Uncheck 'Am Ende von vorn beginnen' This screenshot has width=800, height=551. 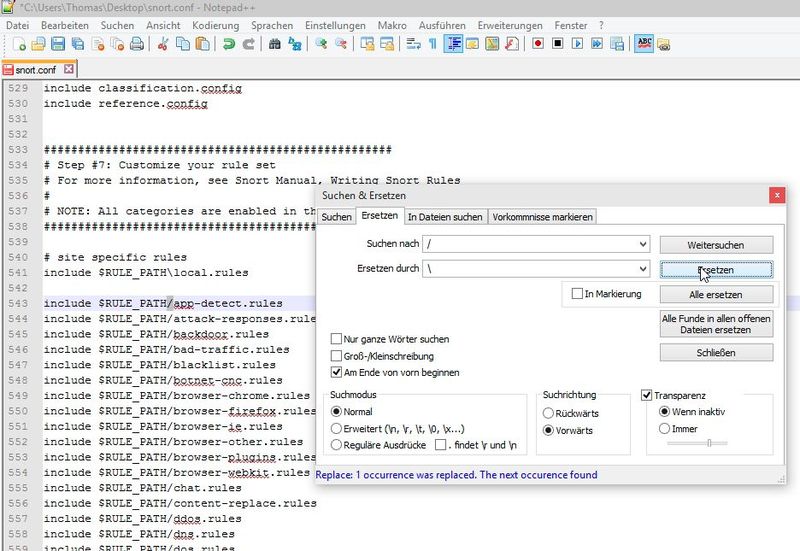tap(336, 372)
